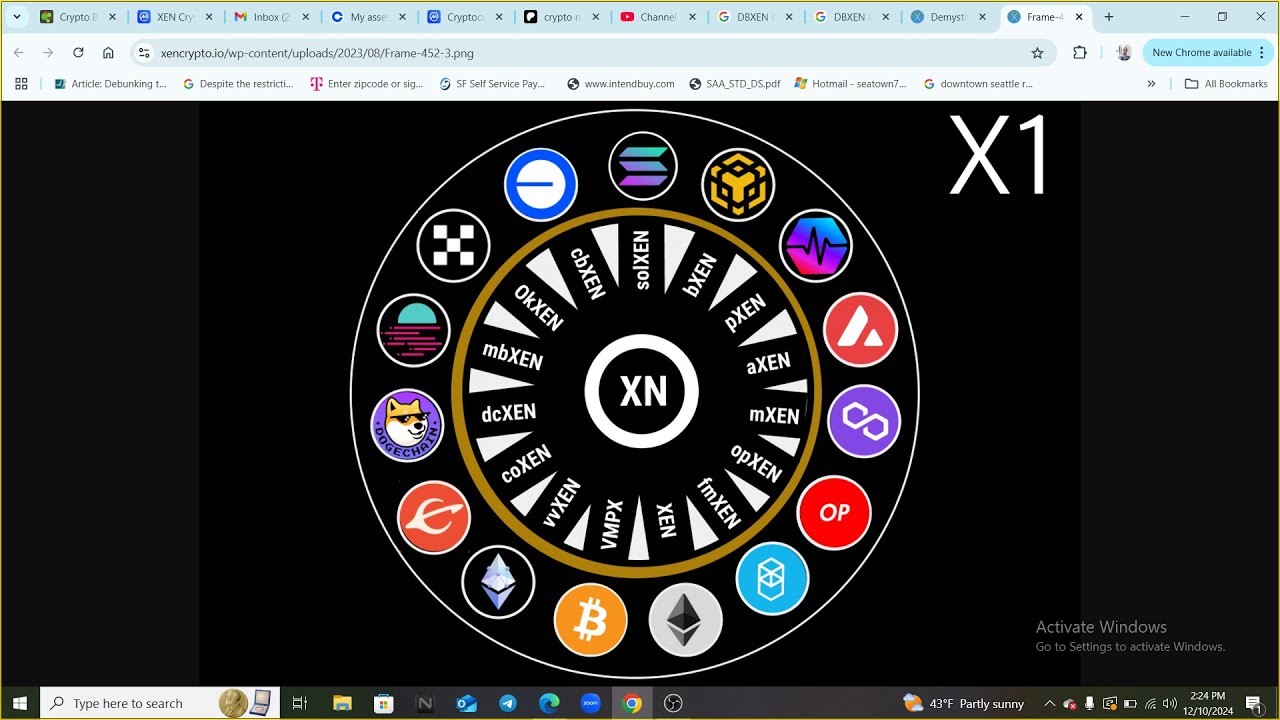Open the Windows Start menu

click(20, 703)
